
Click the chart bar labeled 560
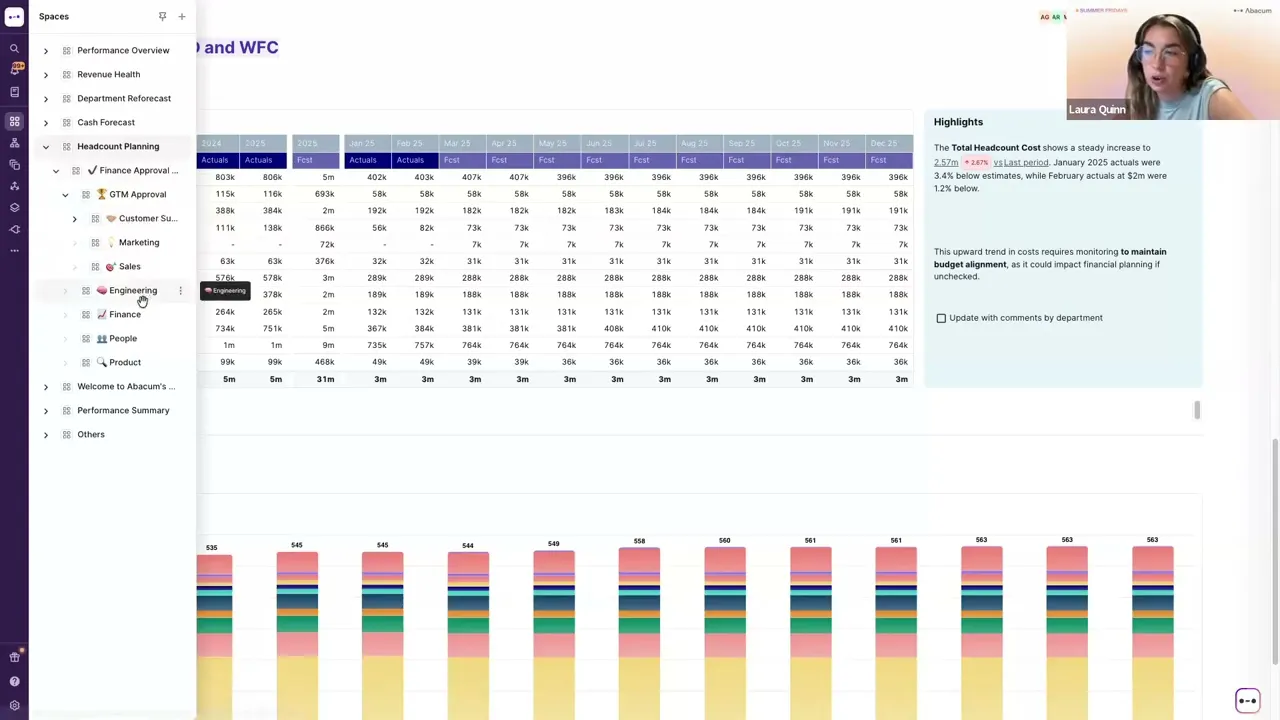725,633
